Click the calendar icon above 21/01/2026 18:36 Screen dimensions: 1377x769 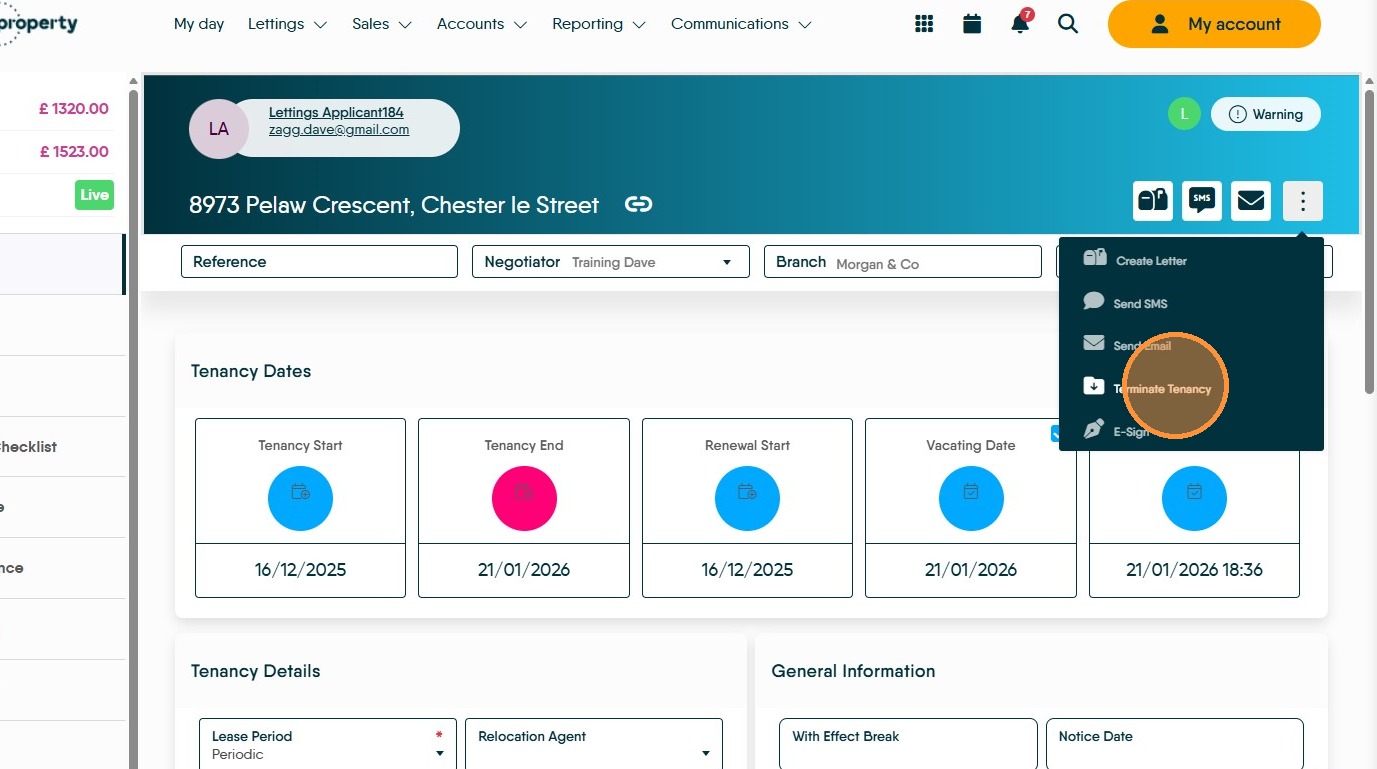[1194, 498]
